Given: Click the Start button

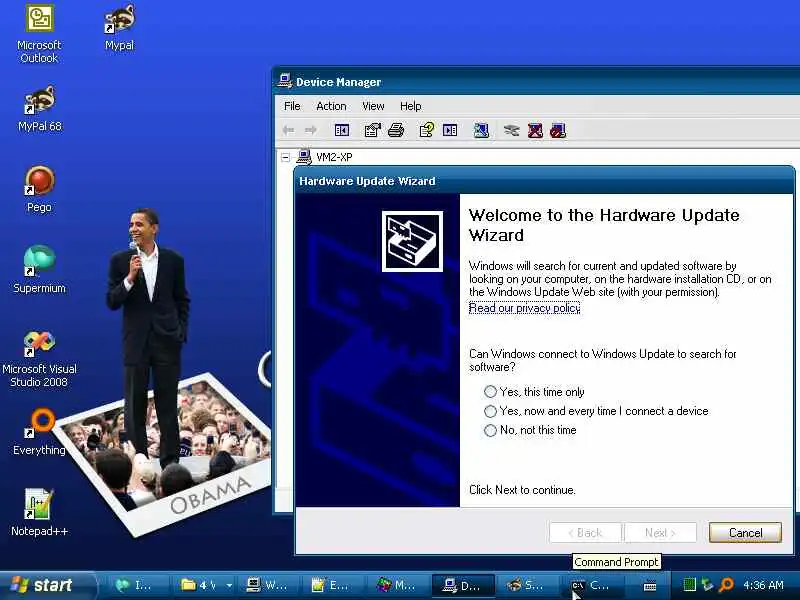Looking at the screenshot, I should pyautogui.click(x=46, y=585).
